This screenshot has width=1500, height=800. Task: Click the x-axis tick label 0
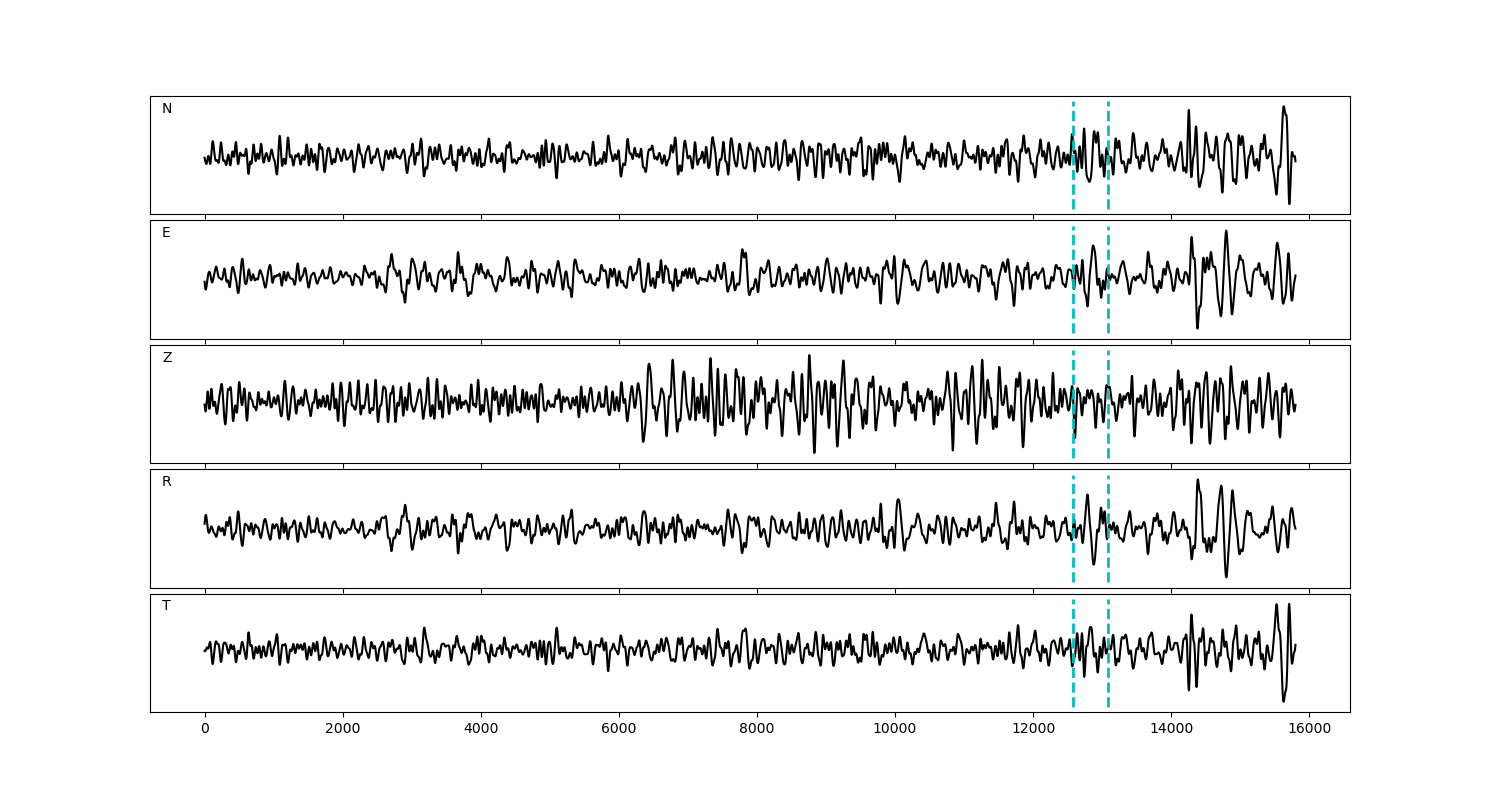point(205,729)
